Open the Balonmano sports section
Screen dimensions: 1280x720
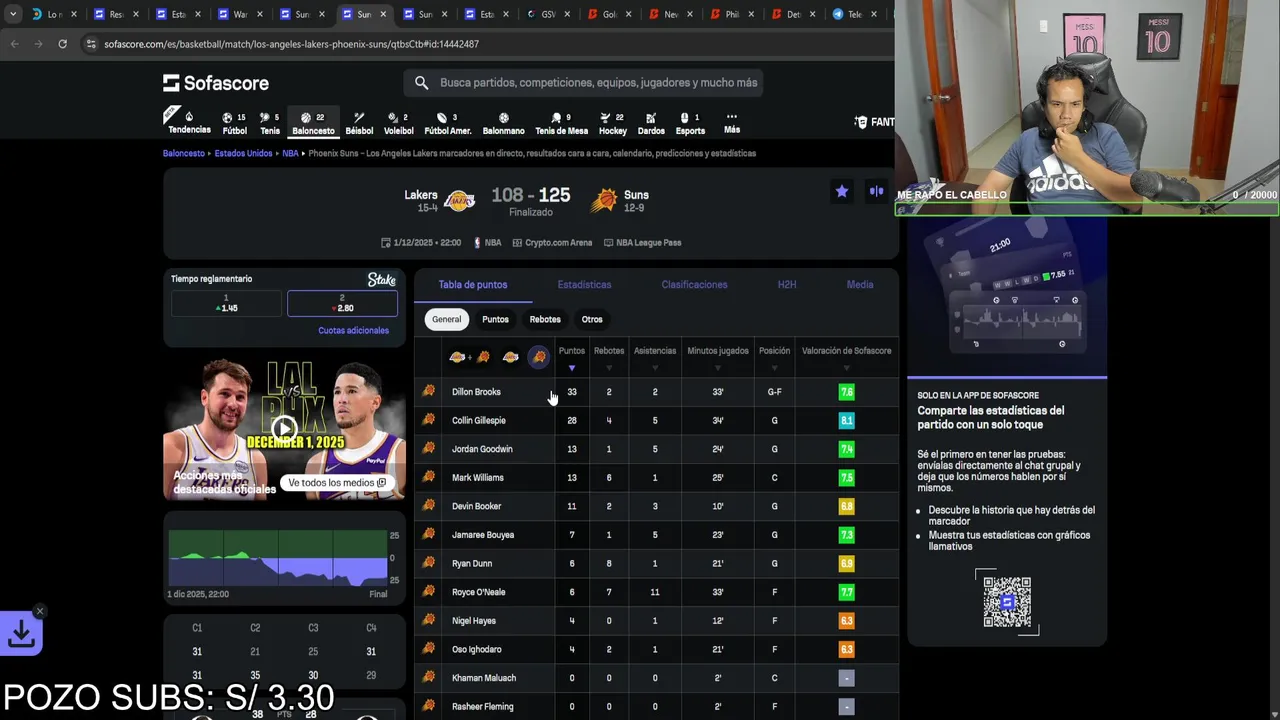pyautogui.click(x=503, y=123)
